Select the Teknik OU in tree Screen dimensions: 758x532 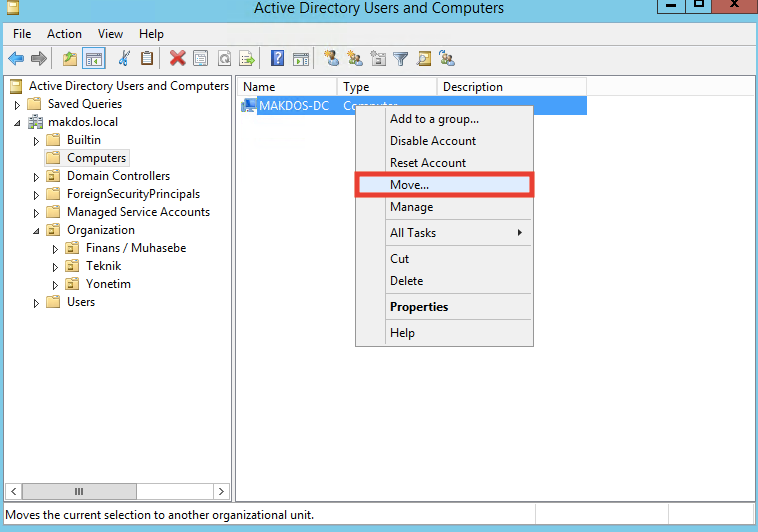click(x=103, y=266)
